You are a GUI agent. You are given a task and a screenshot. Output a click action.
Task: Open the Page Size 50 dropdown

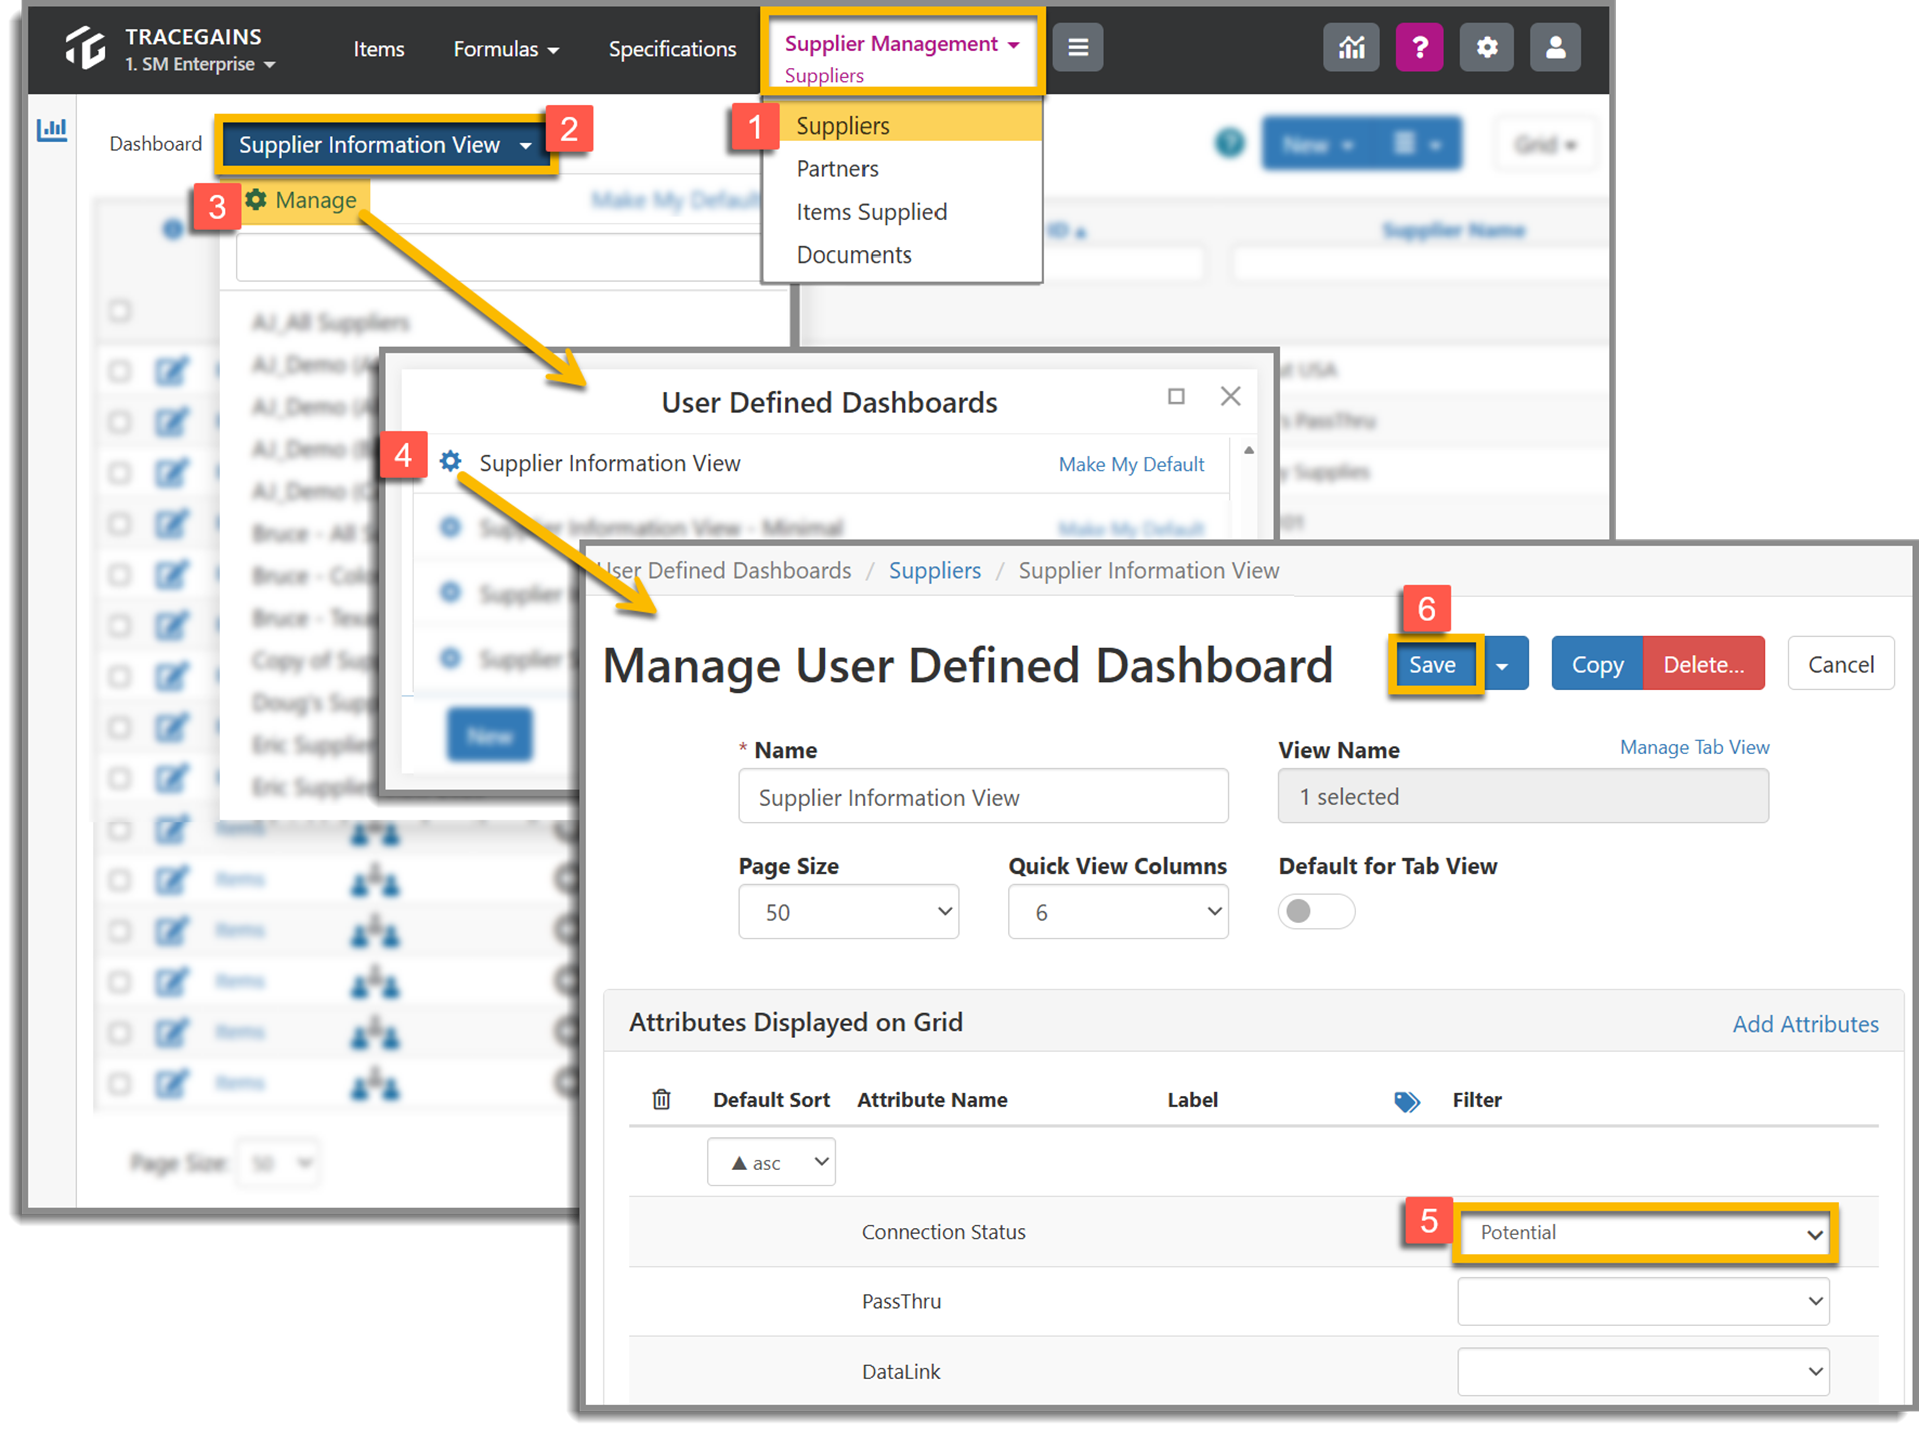click(848, 911)
